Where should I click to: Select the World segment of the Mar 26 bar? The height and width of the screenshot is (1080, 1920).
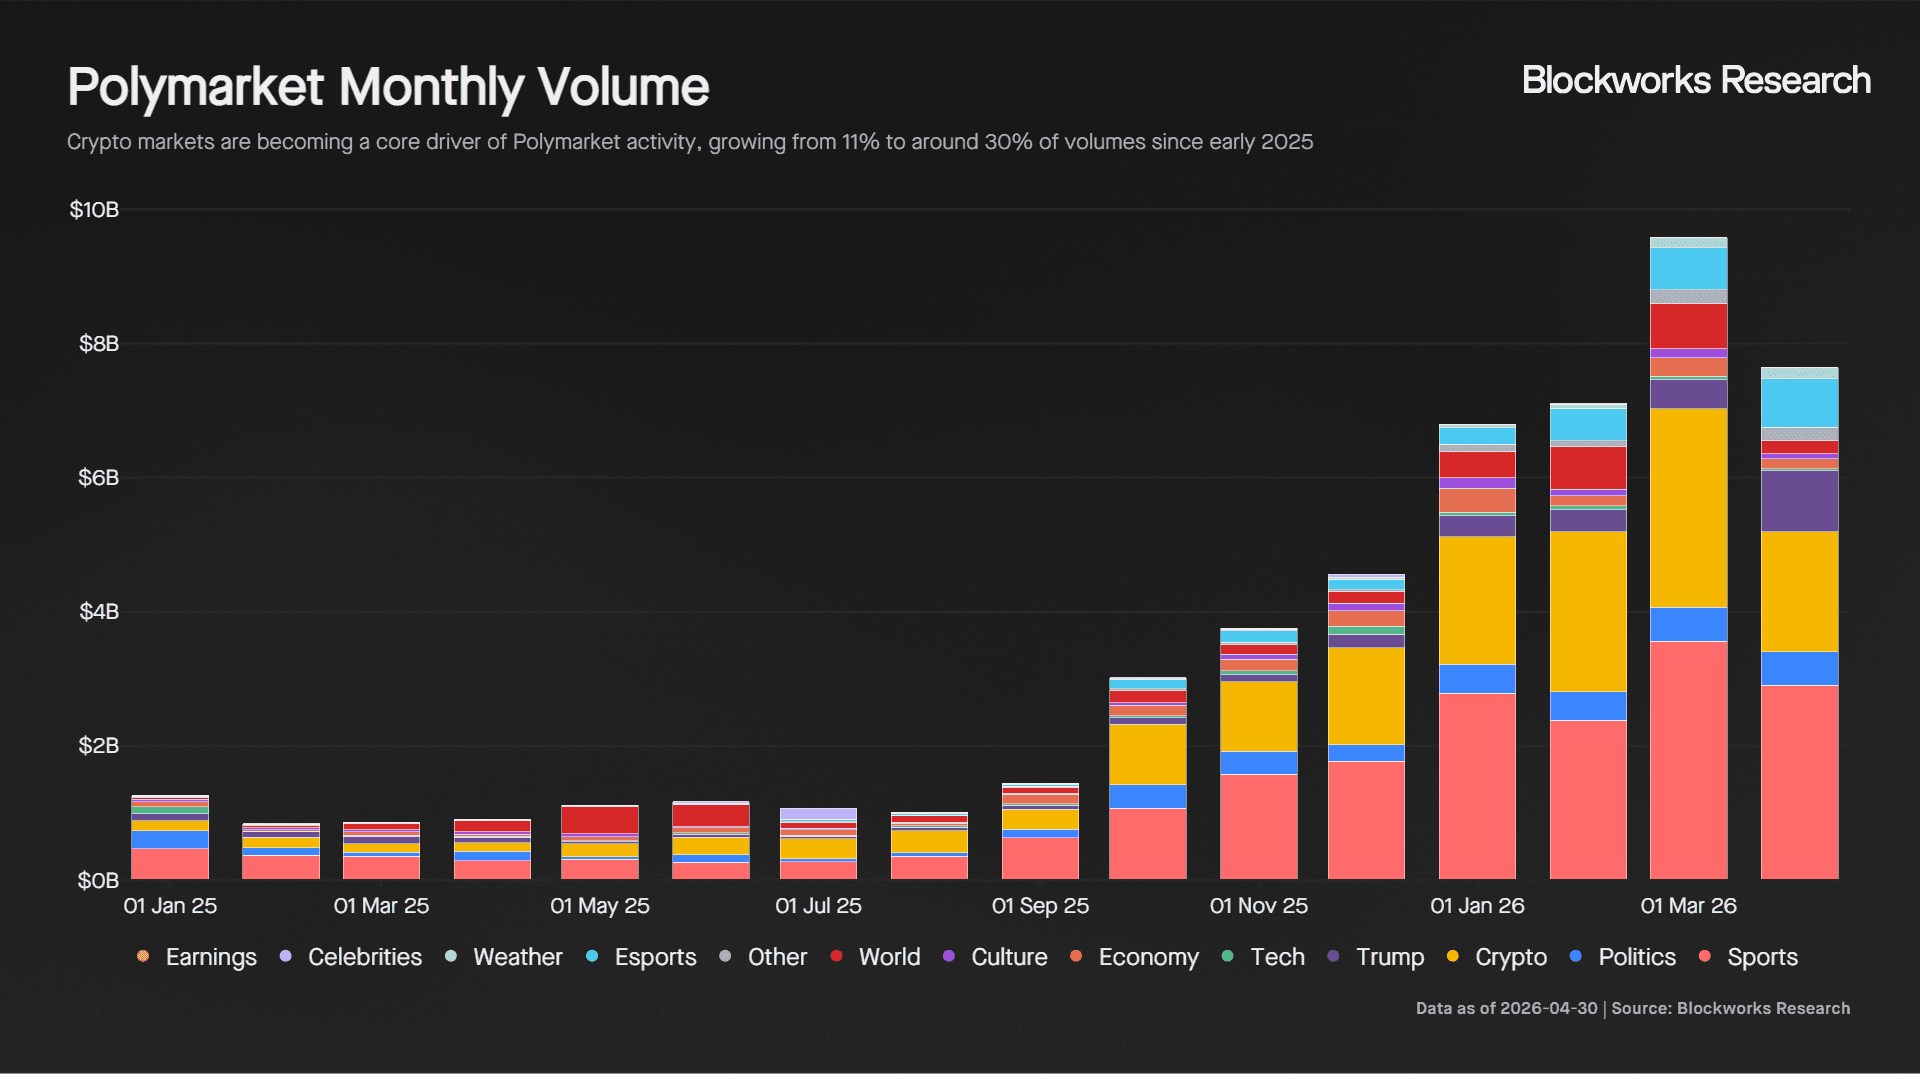pos(1688,326)
